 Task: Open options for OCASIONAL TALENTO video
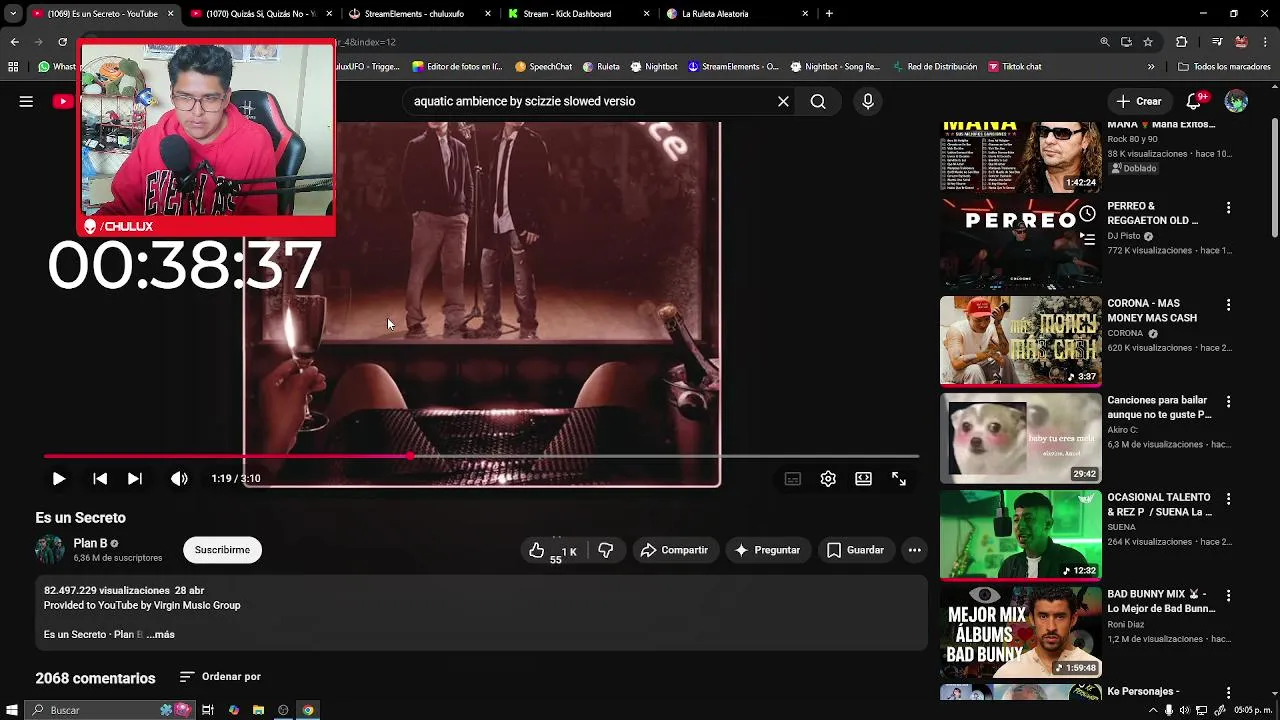click(1228, 499)
